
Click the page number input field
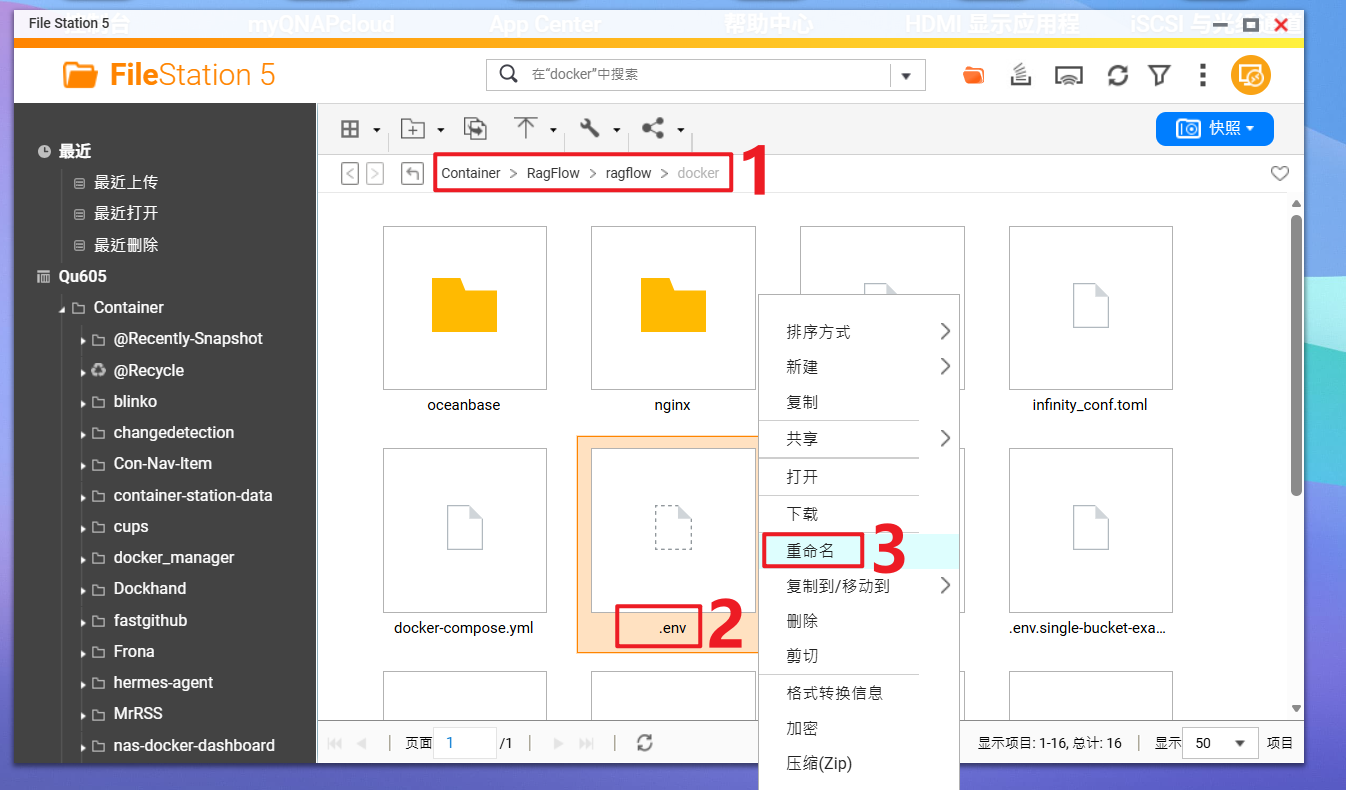click(465, 743)
